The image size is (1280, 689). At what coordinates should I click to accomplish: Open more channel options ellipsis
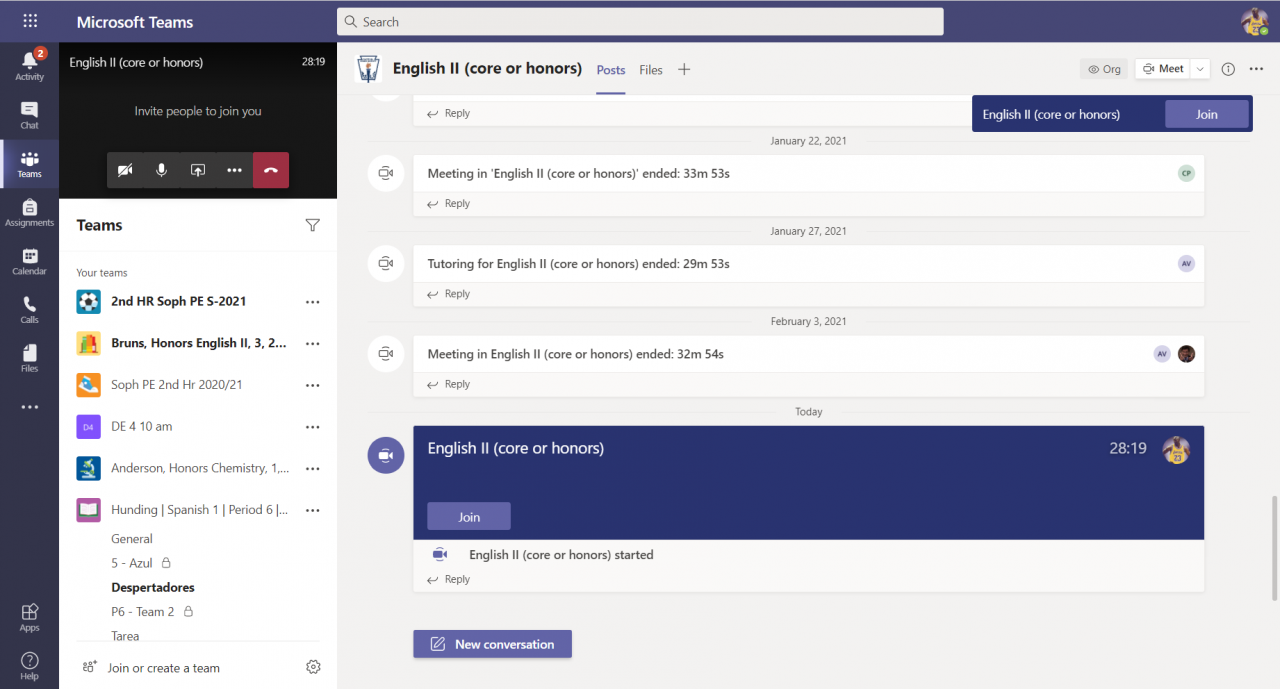tap(1256, 69)
